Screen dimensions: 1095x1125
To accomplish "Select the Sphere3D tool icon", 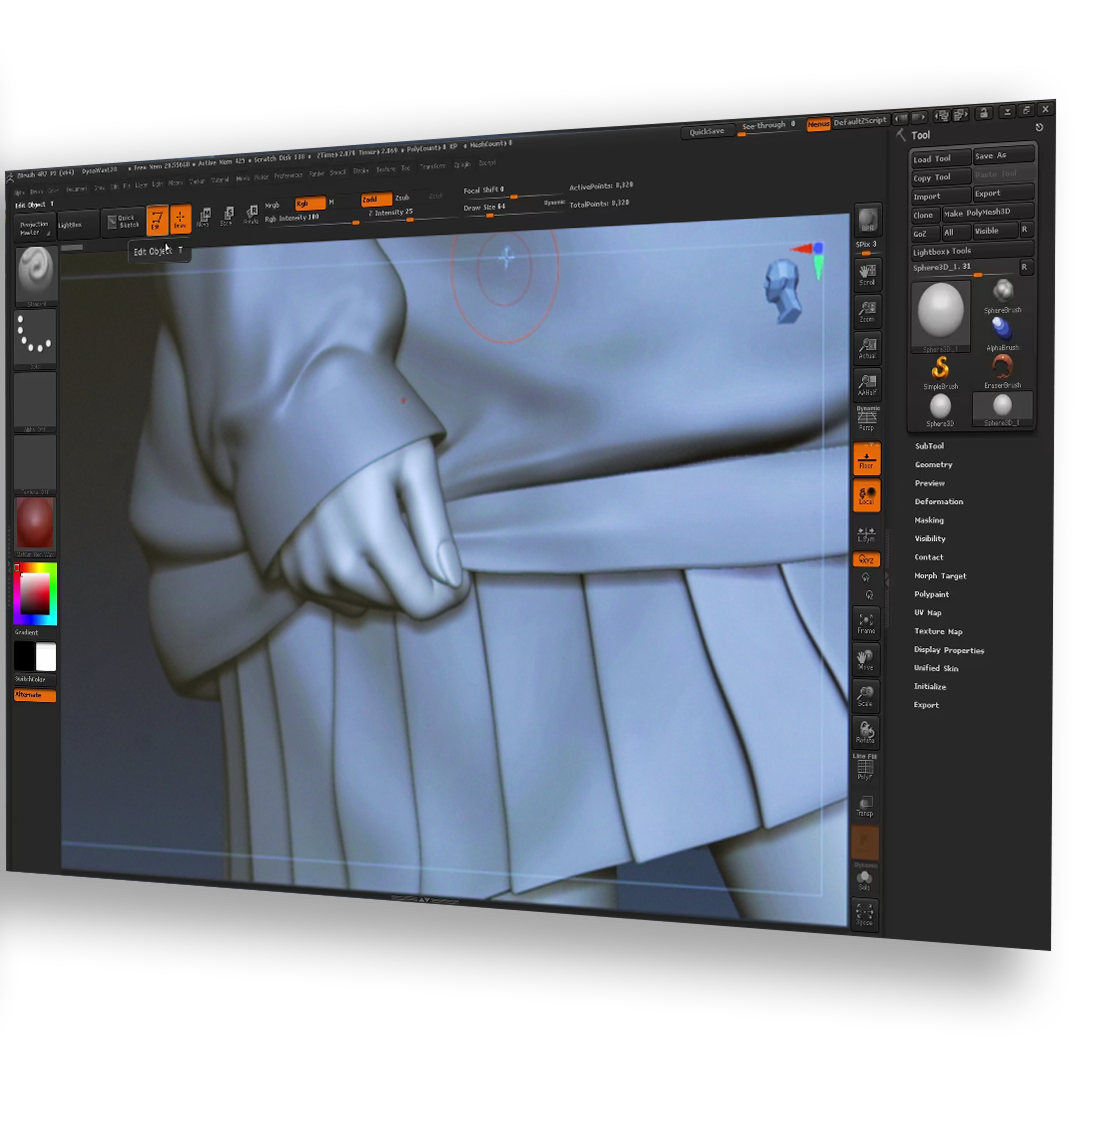I will 940,410.
